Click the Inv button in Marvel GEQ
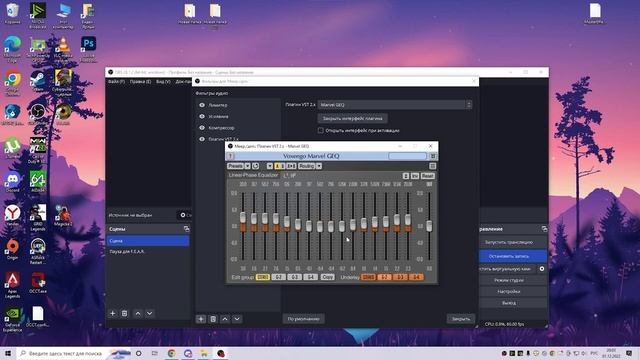Screen dimensions: 640x360 (x=415, y=176)
